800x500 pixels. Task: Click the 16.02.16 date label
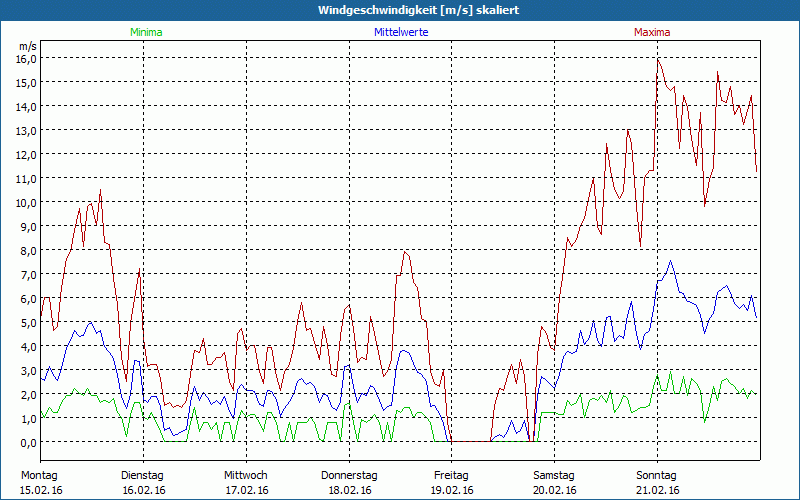point(144,490)
